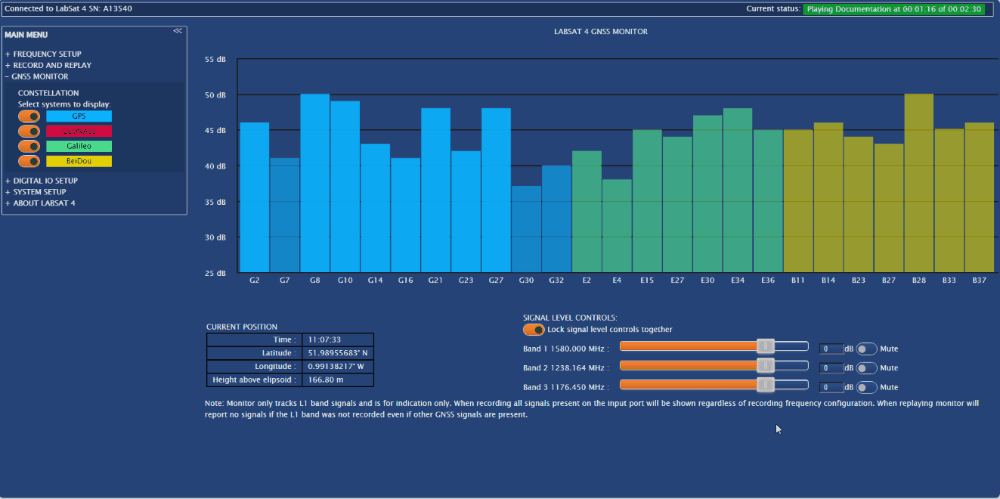
Task: Expand the FREQUENCY SETUP menu
Action: point(43,54)
